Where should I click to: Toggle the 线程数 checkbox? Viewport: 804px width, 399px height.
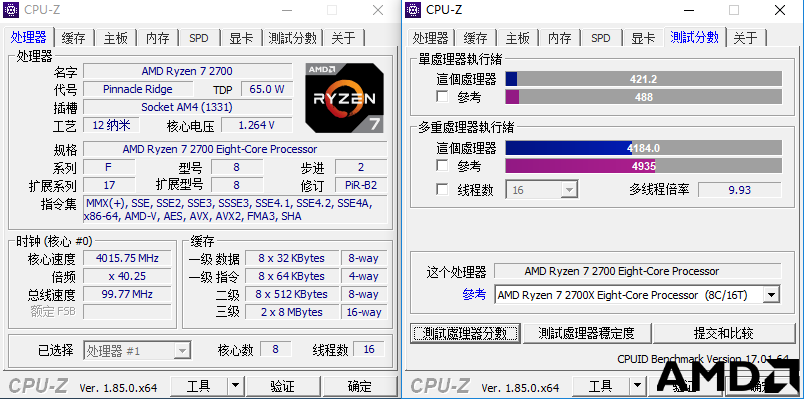(442, 190)
